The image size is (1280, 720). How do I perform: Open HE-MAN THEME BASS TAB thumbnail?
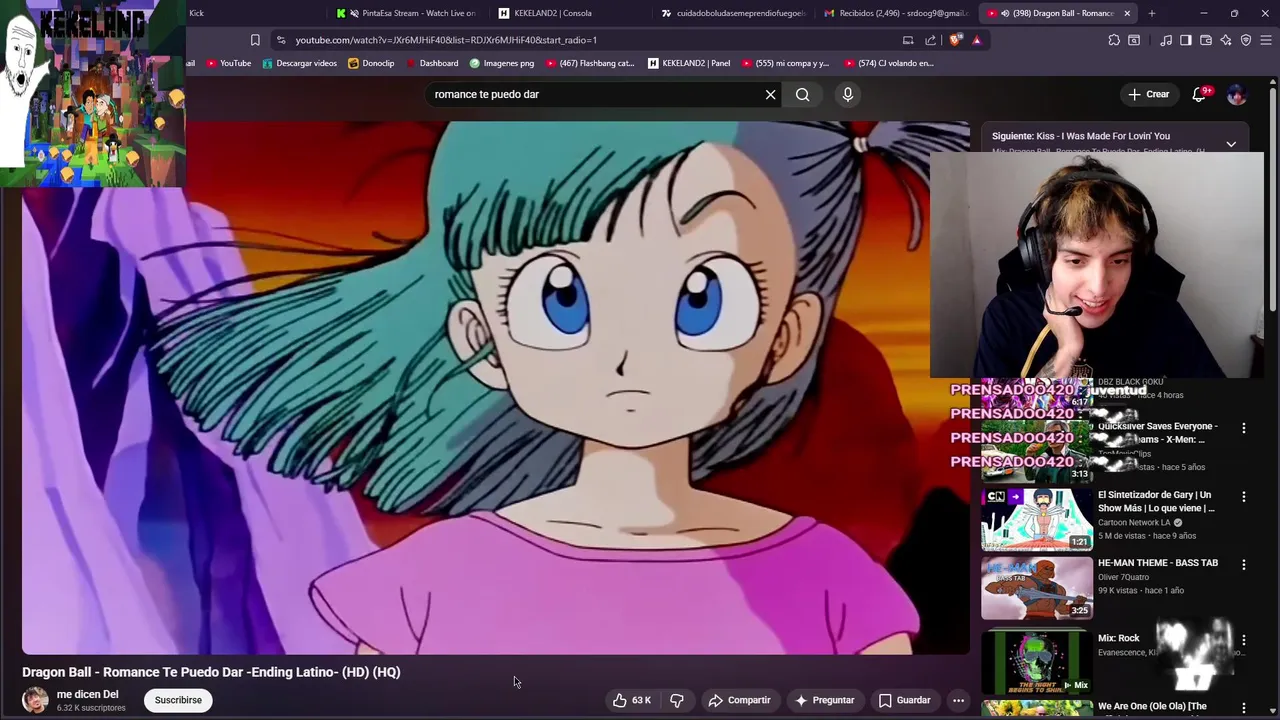click(x=1037, y=588)
